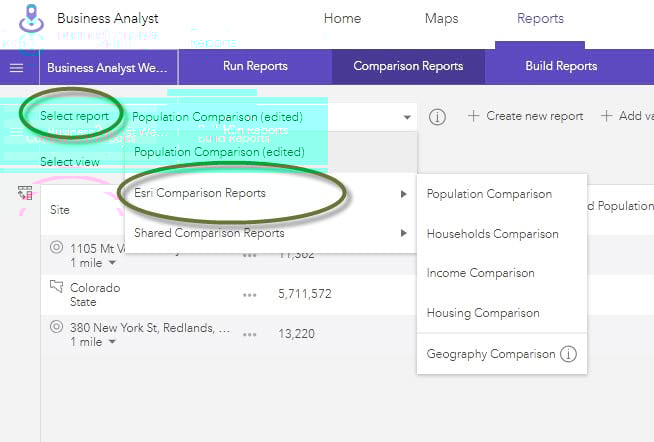The height and width of the screenshot is (442, 654).
Task: Open the Select report dropdown arrow
Action: click(x=407, y=117)
